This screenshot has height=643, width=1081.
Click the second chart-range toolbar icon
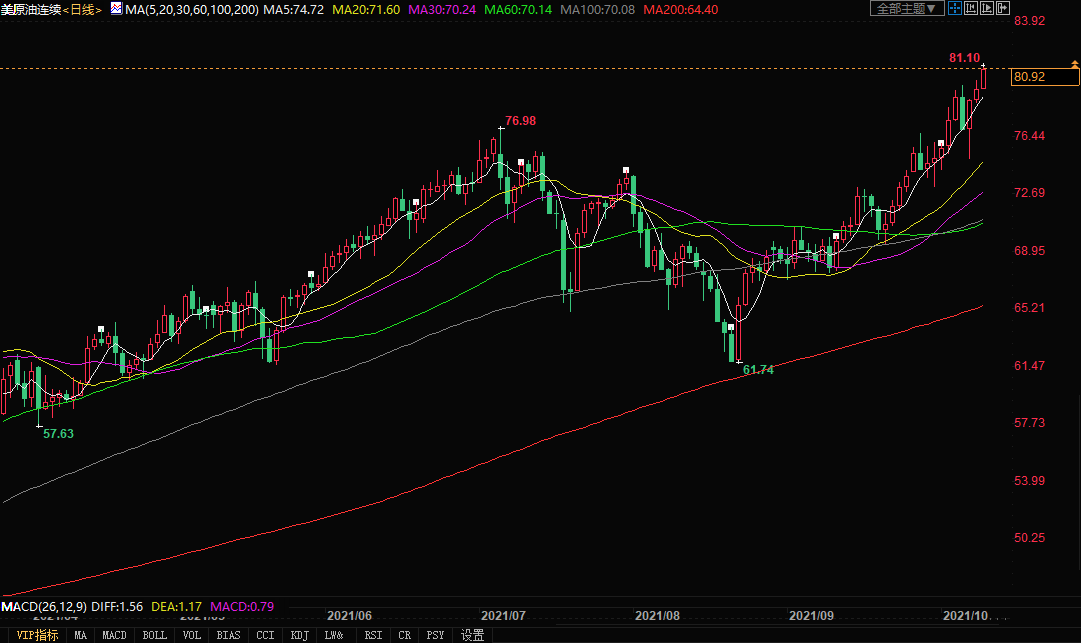click(971, 9)
